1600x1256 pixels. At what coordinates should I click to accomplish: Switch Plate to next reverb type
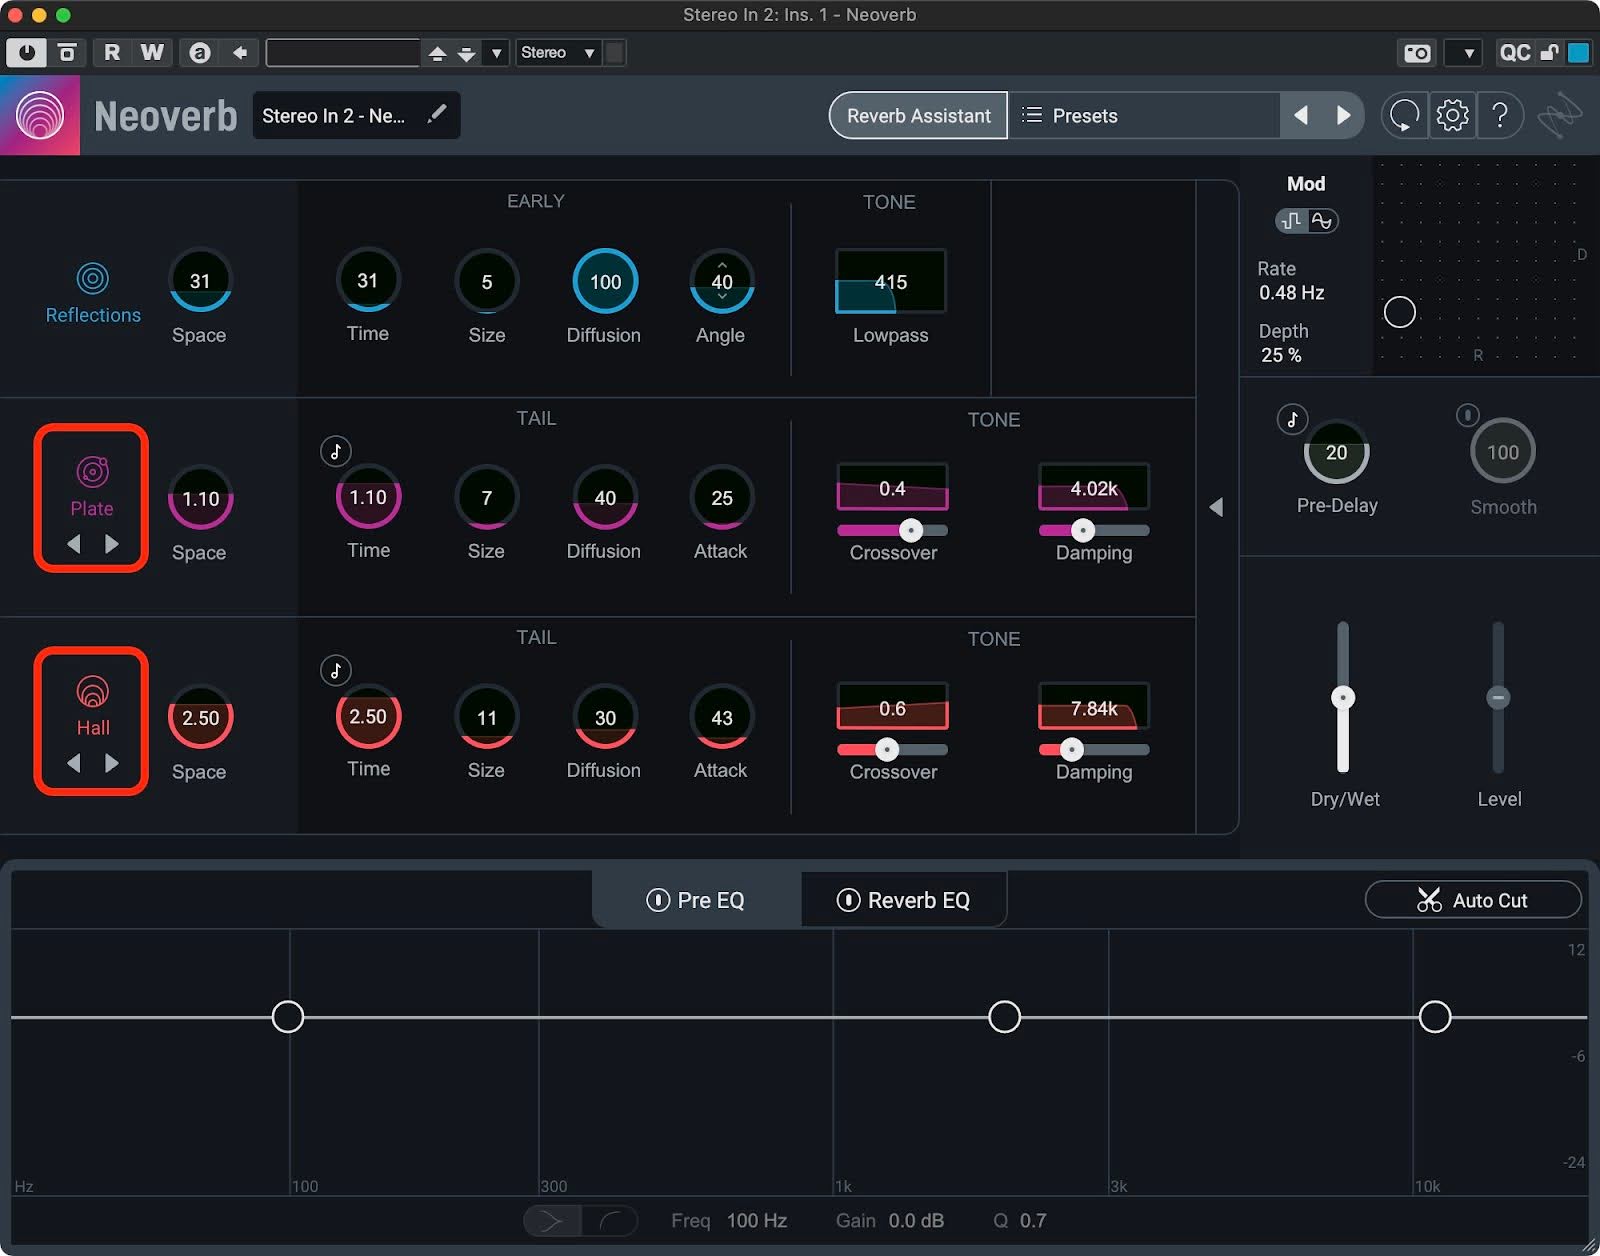[x=111, y=544]
